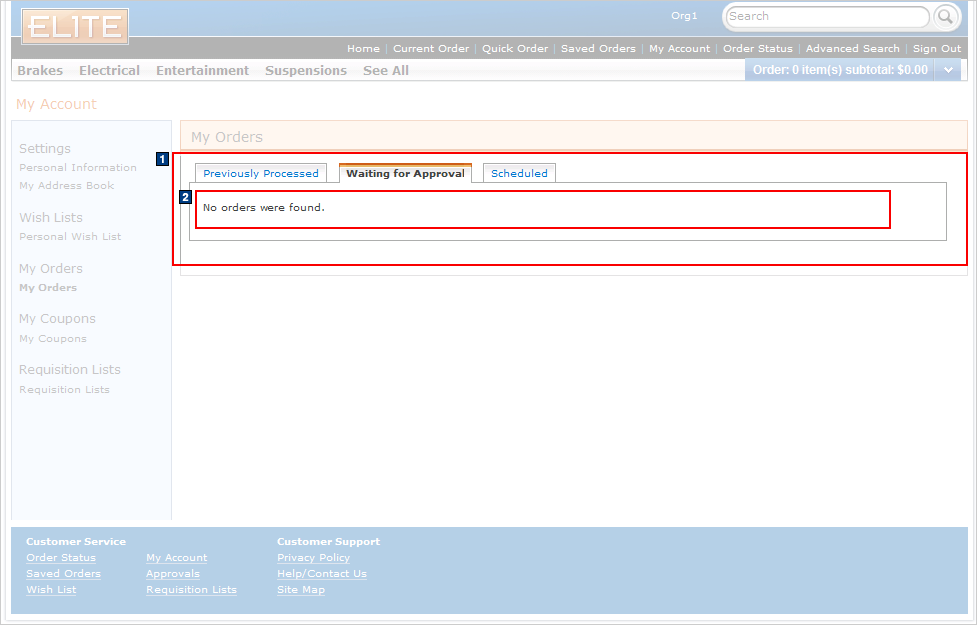The width and height of the screenshot is (977, 625).
Task: Click the ELITE store logo
Action: [74, 27]
